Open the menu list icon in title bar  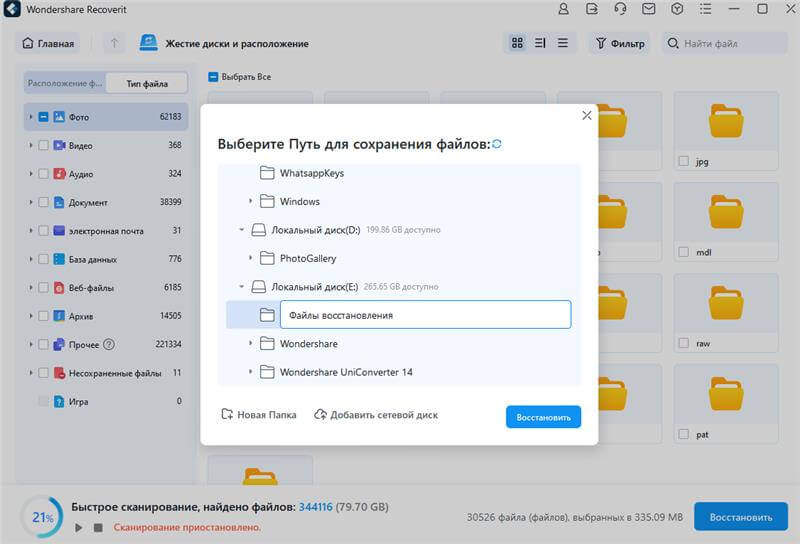(x=706, y=9)
